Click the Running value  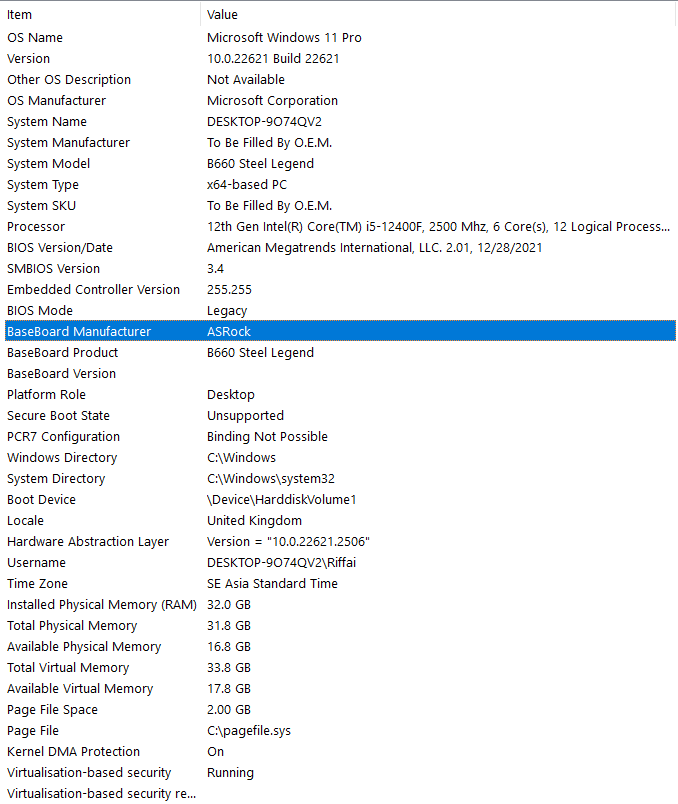[230, 773]
